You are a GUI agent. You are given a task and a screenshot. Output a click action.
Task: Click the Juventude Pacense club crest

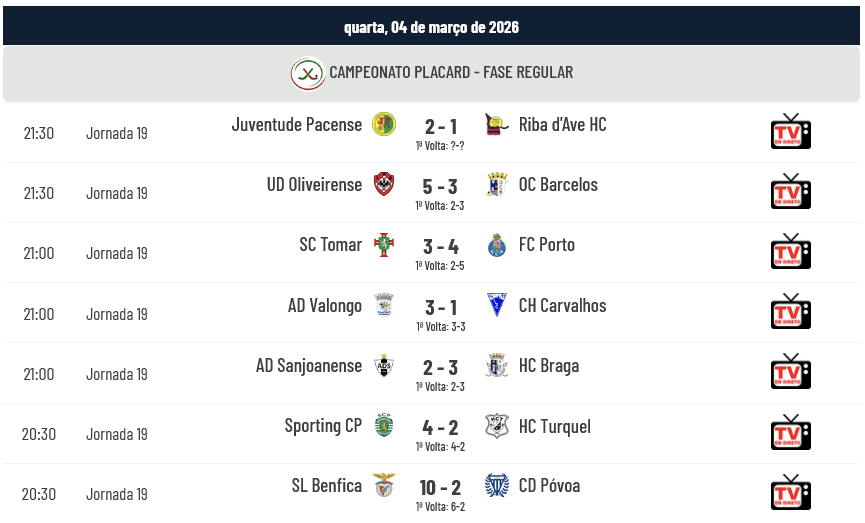(384, 124)
